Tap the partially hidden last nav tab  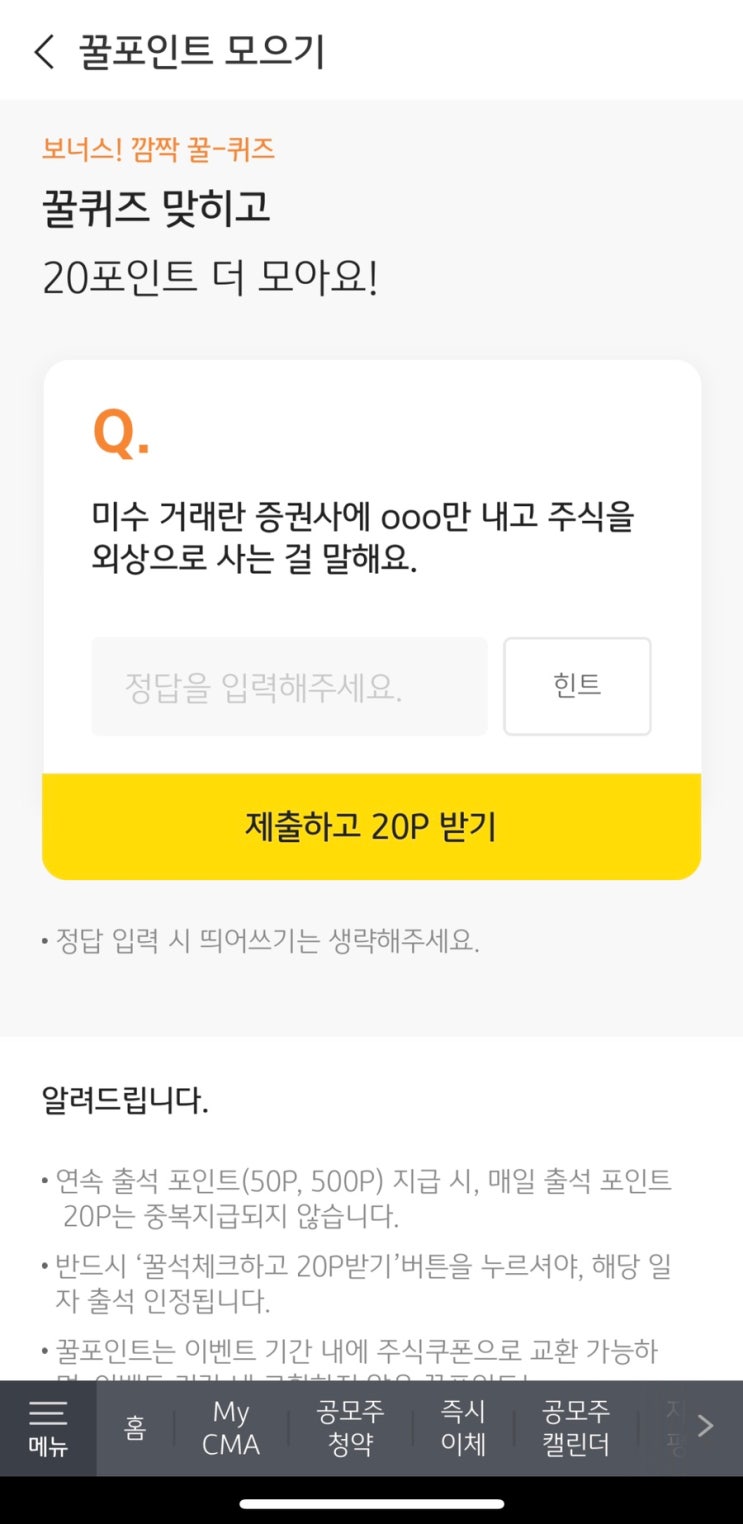[677, 1428]
